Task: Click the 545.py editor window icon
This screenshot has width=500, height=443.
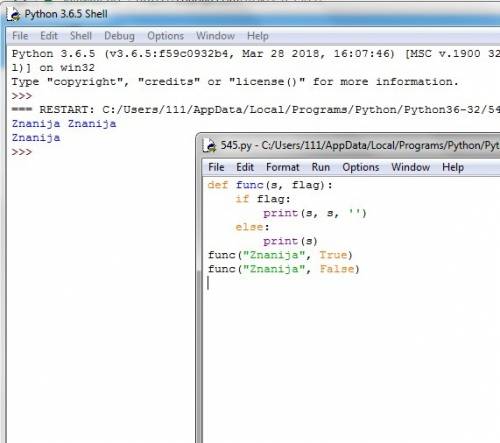Action: 210,146
